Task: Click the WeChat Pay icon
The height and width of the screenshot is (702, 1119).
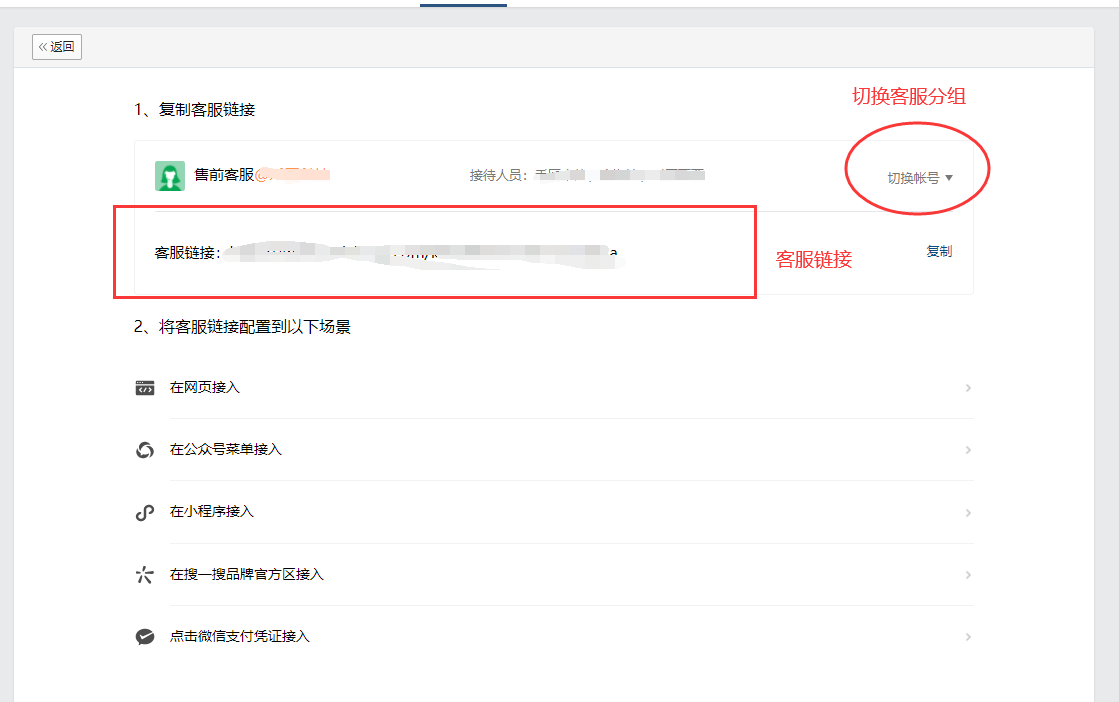Action: (145, 637)
